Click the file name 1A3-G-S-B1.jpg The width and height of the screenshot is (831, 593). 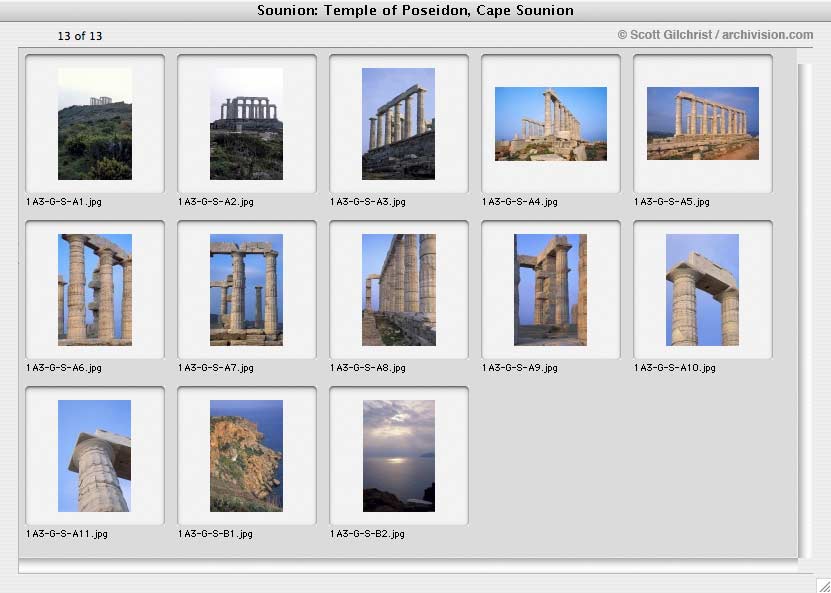[x=215, y=534]
